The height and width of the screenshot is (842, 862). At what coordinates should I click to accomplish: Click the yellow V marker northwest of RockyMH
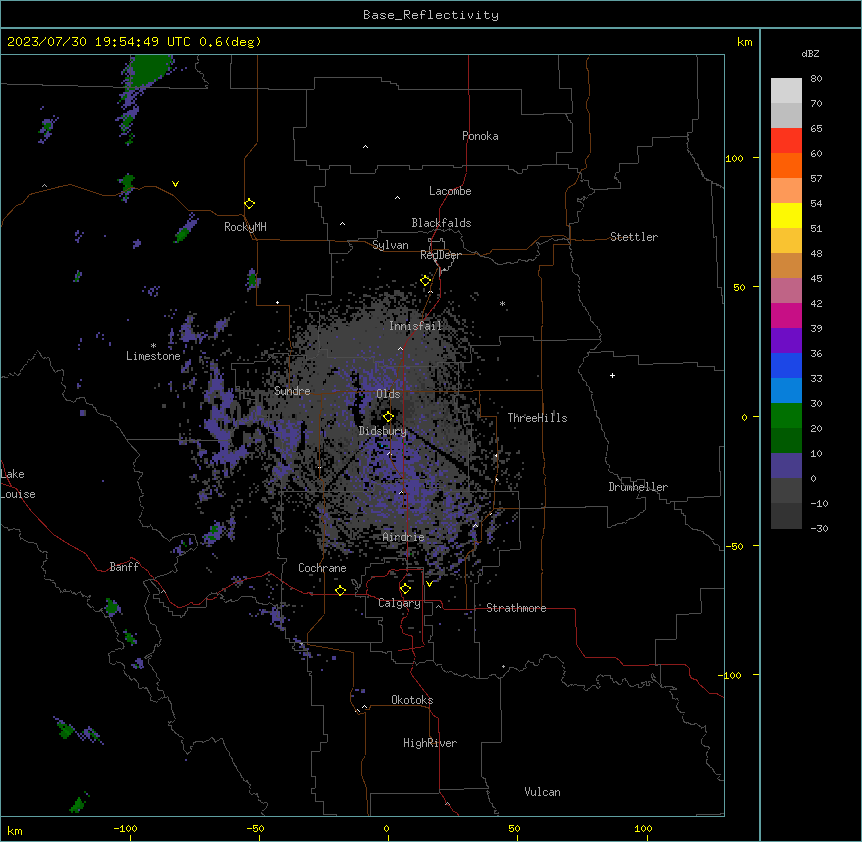point(175,184)
